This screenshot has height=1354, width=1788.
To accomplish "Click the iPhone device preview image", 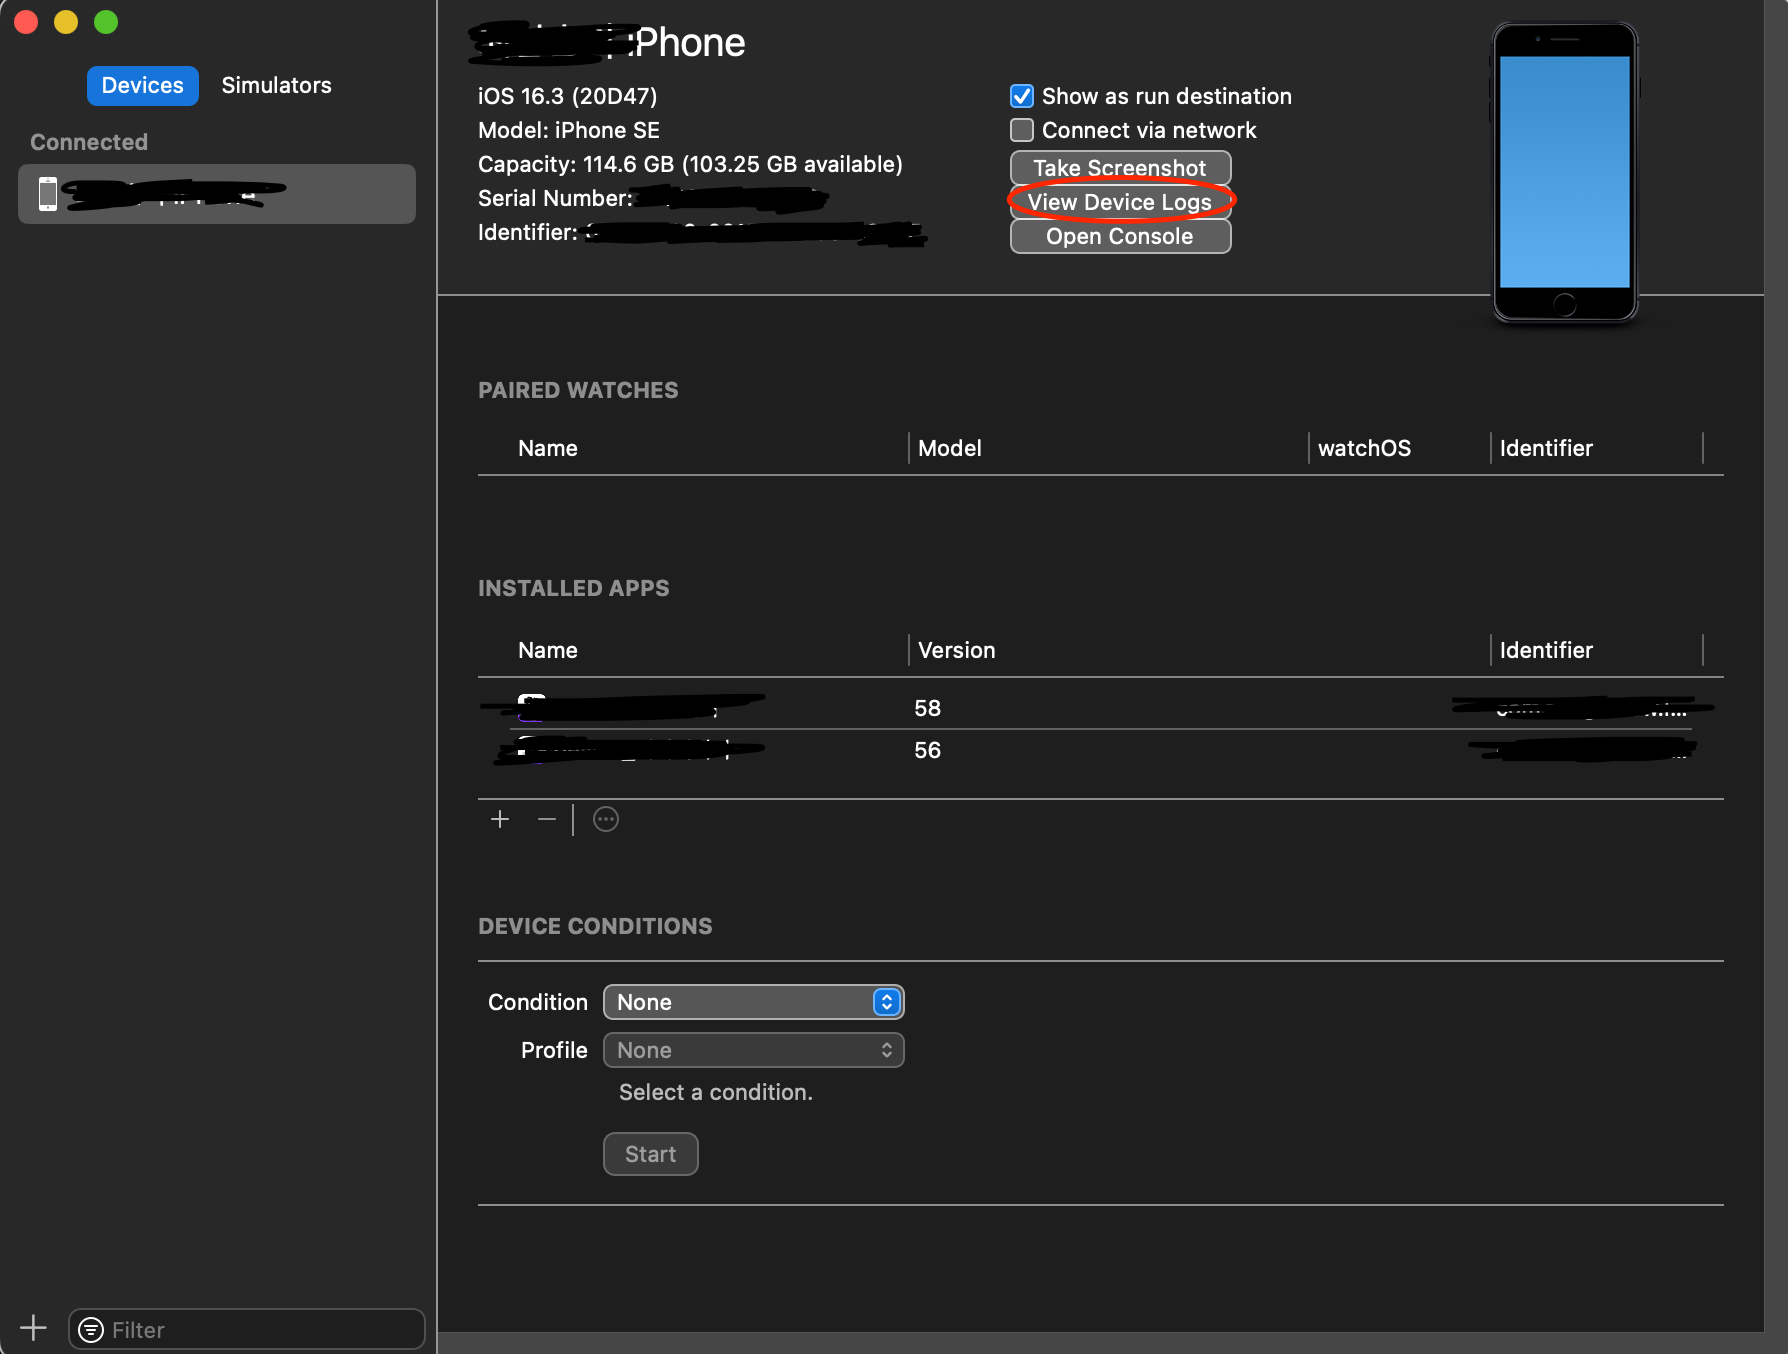I will pyautogui.click(x=1565, y=172).
